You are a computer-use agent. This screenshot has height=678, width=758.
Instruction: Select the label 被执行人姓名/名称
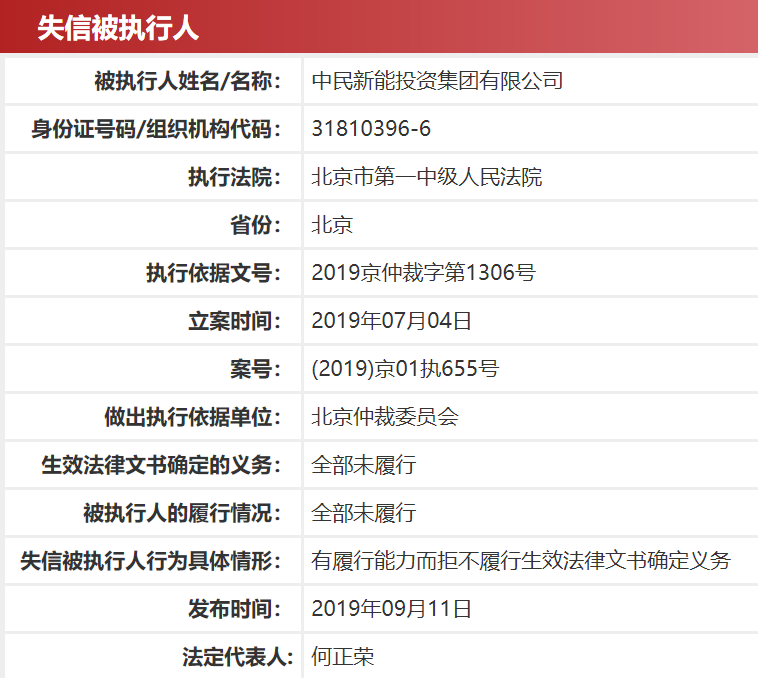(188, 81)
